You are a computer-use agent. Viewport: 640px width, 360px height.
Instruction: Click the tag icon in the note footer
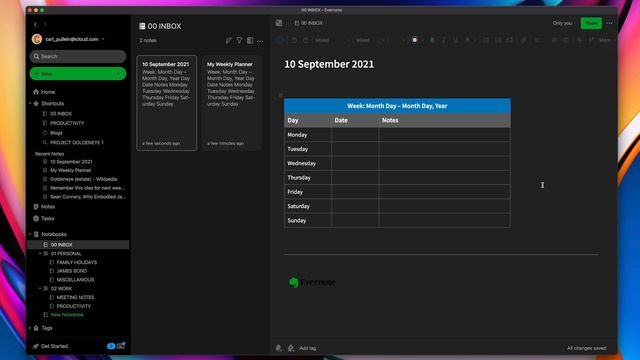pos(291,348)
